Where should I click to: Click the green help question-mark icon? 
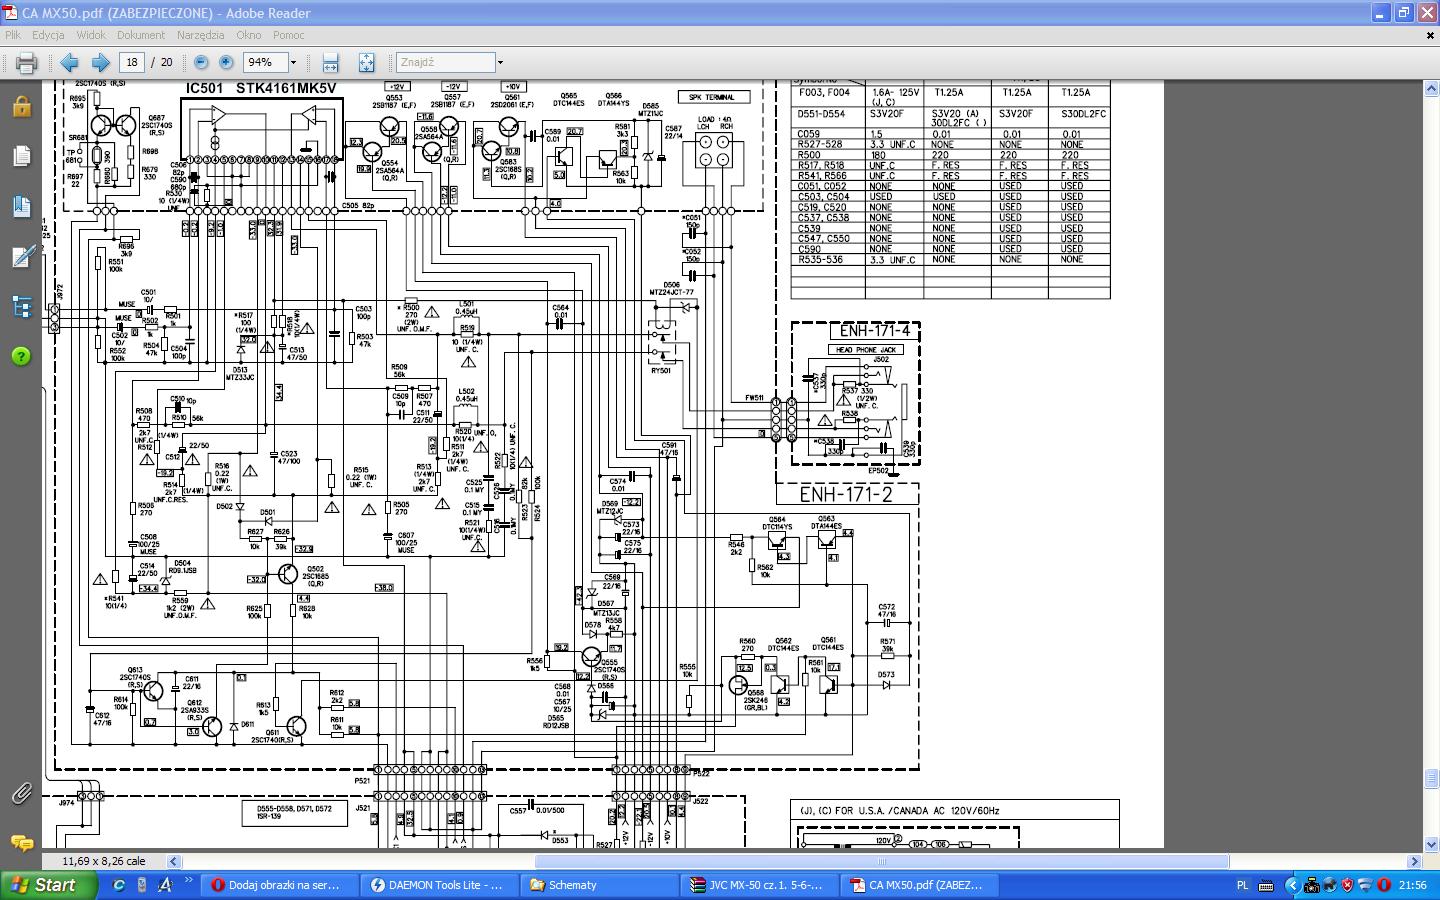click(x=21, y=356)
